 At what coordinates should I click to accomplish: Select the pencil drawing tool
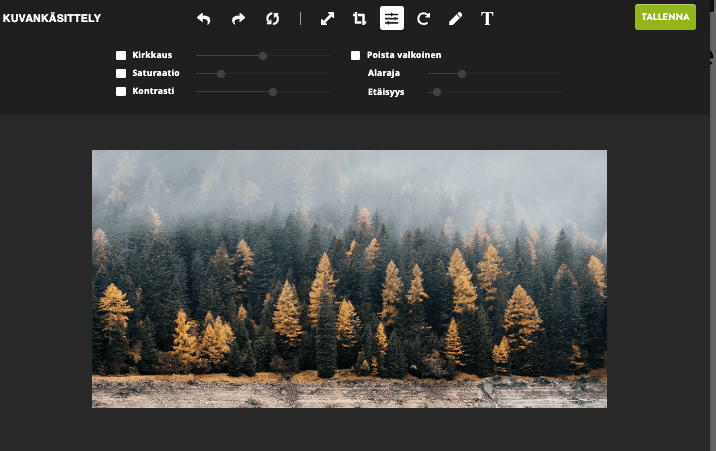pyautogui.click(x=455, y=18)
